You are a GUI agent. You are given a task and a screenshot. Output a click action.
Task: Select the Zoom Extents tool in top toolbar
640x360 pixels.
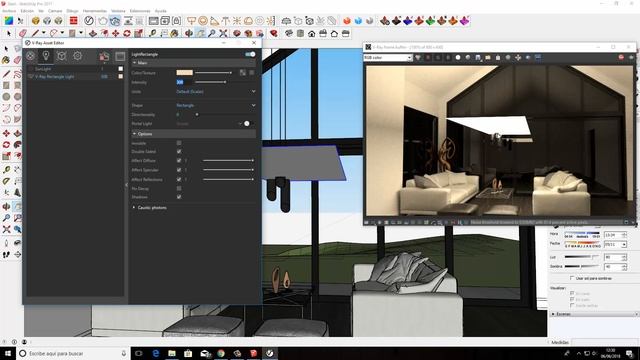pyautogui.click(x=223, y=33)
